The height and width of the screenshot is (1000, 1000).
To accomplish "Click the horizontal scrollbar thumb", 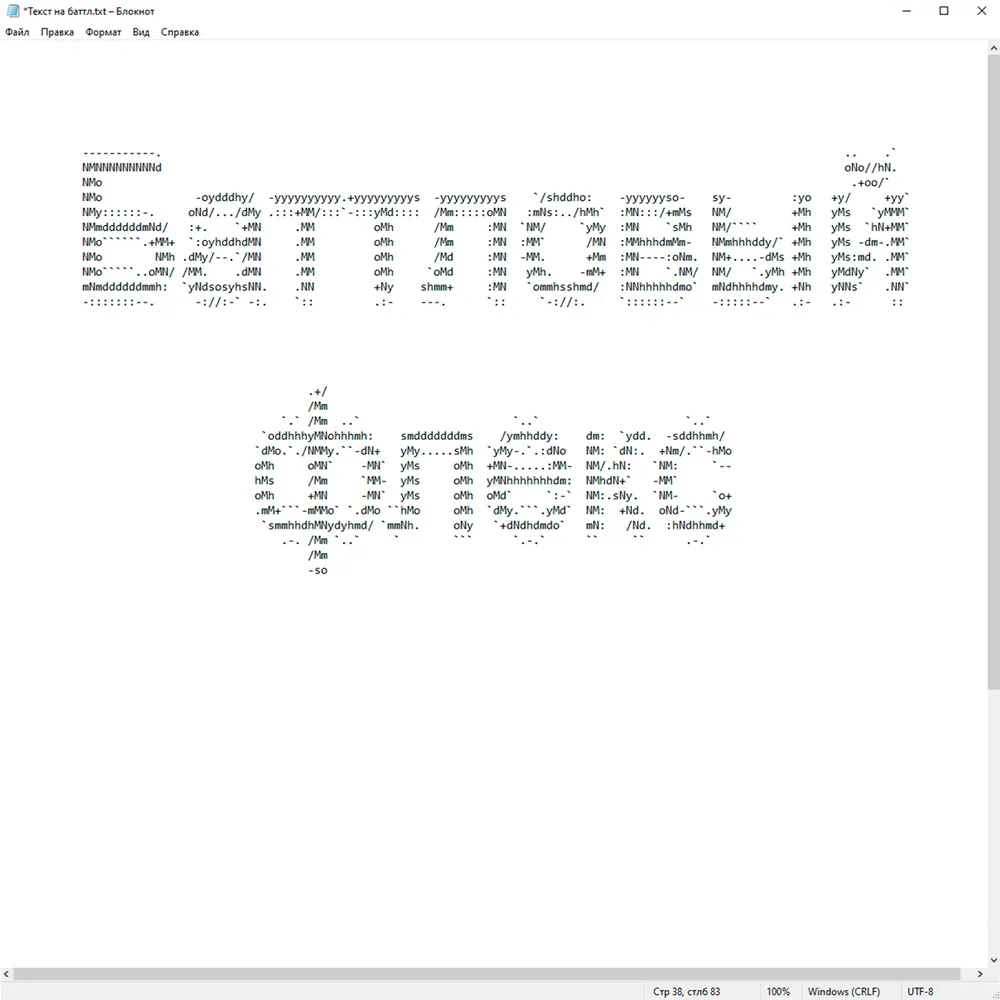I will [x=487, y=974].
